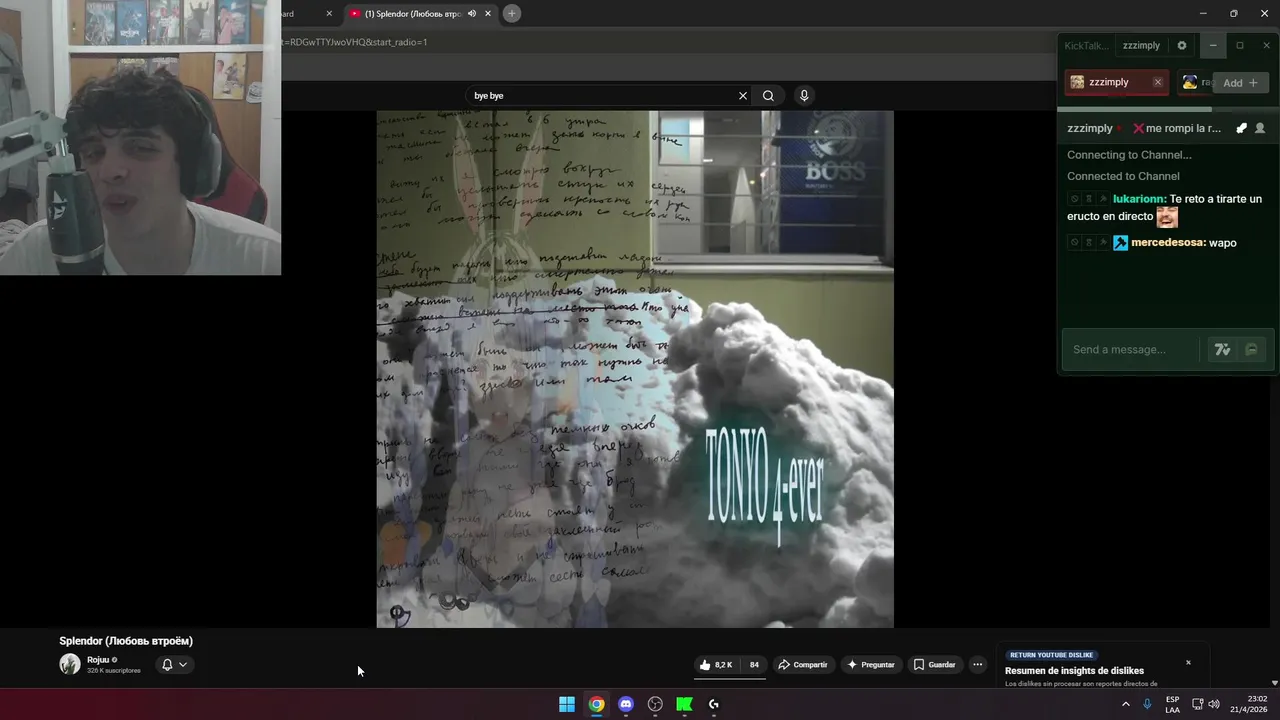Image resolution: width=1280 pixels, height=720 pixels.
Task: Open notification bell dropdown for Rojuu
Action: pos(175,665)
